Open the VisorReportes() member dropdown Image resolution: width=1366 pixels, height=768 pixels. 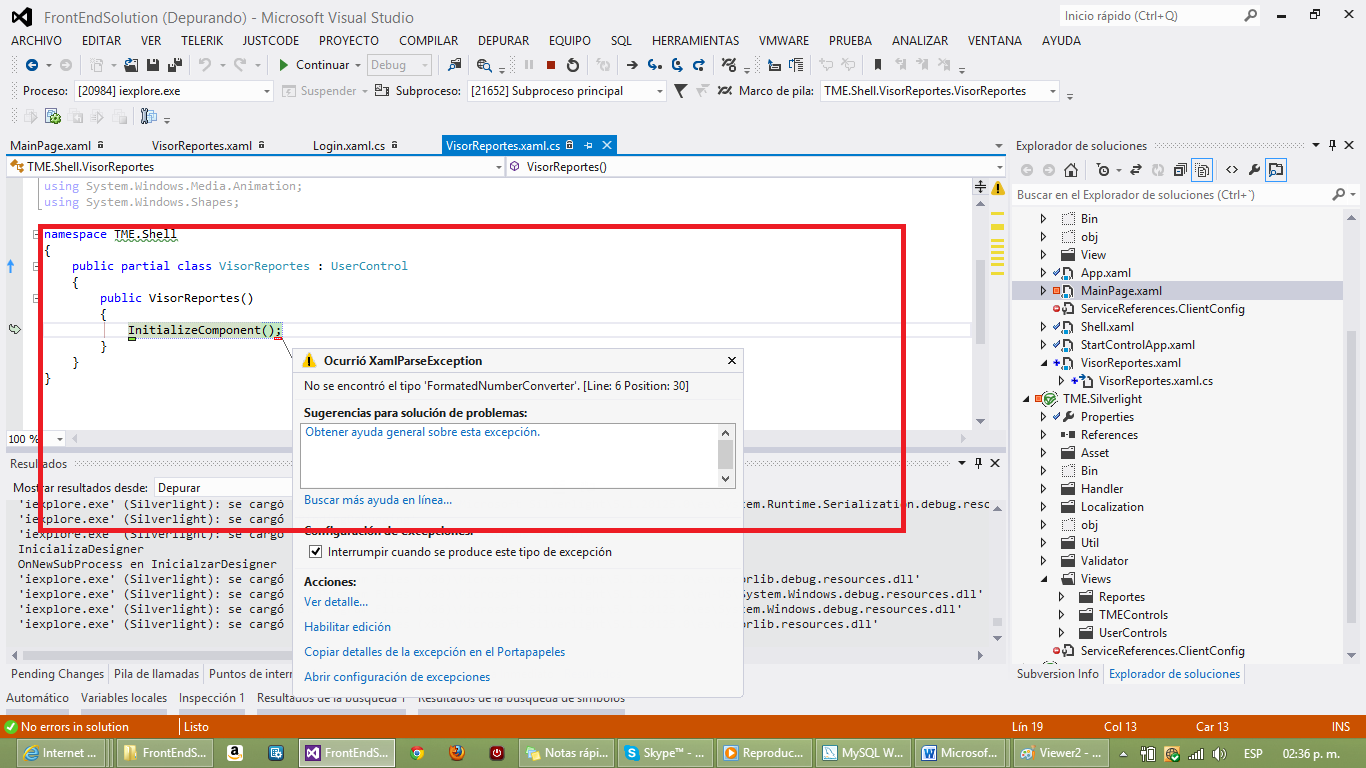[x=999, y=167]
